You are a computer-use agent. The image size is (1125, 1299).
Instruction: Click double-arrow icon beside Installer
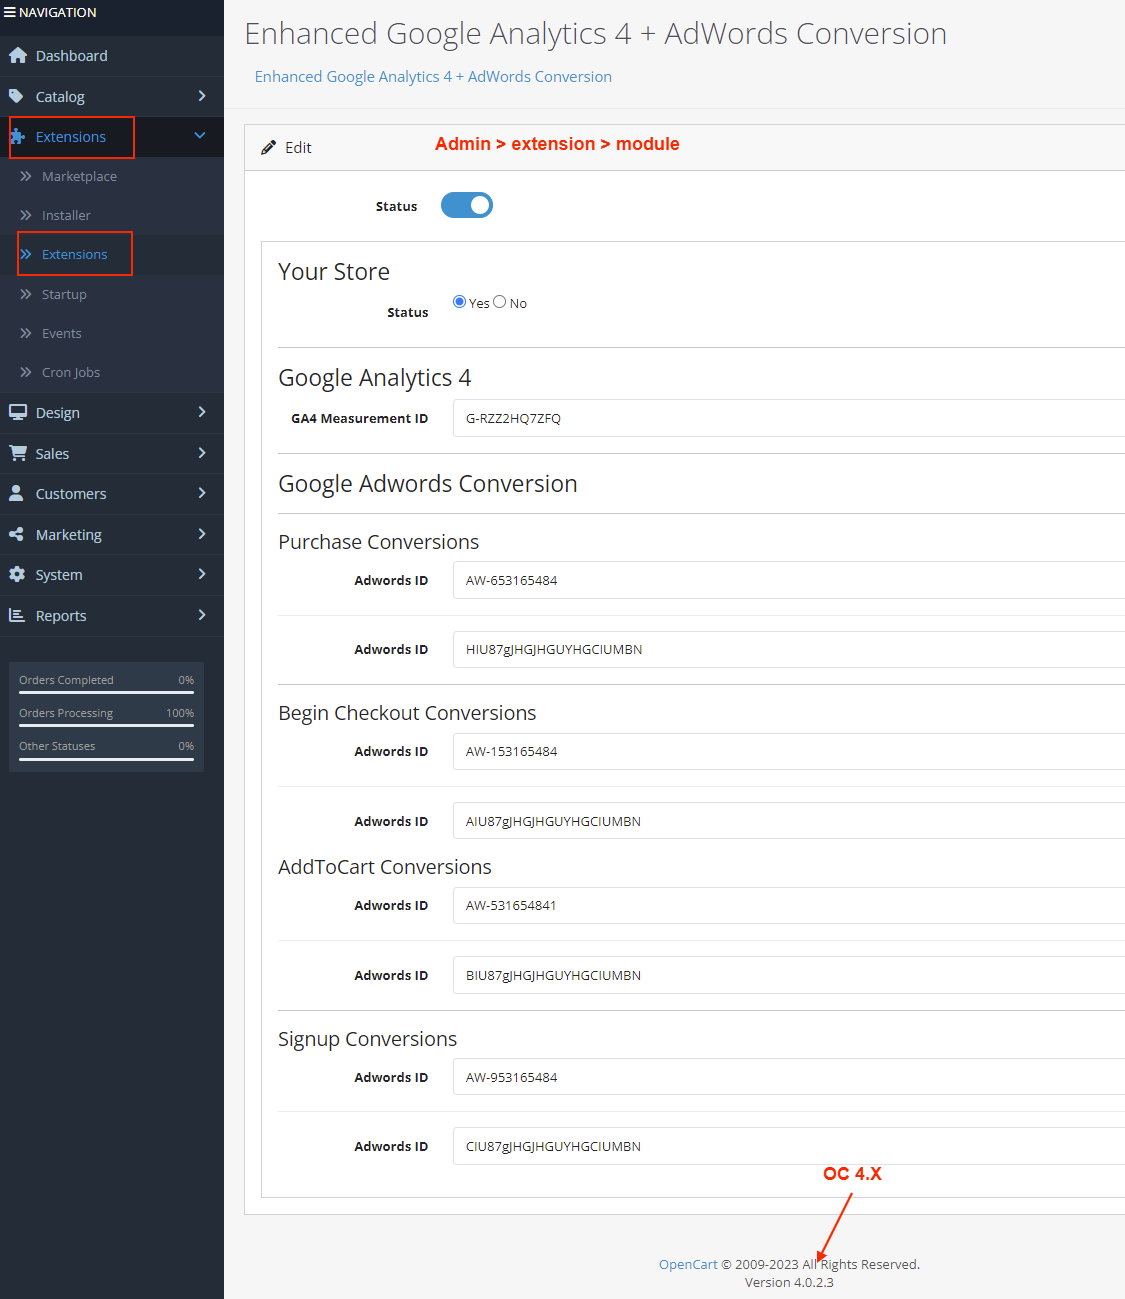(x=26, y=215)
